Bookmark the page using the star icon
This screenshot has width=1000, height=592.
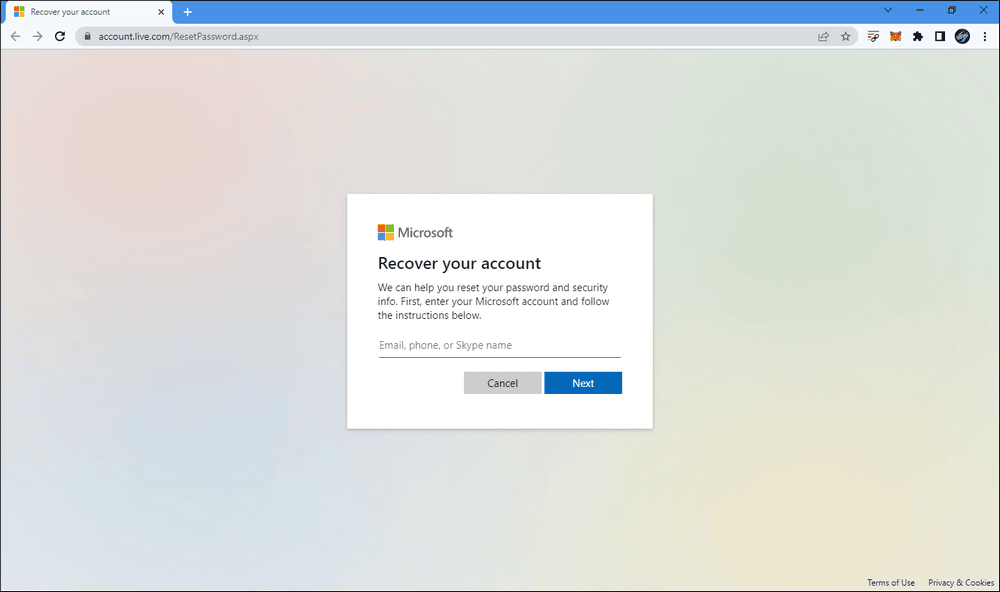pos(846,36)
